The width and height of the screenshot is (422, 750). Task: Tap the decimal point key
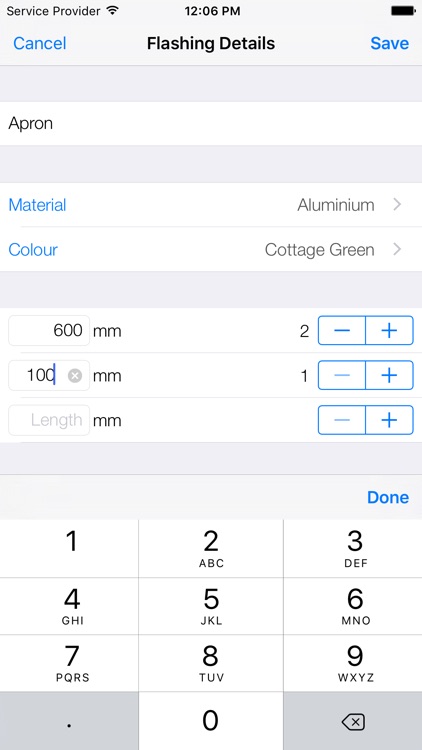click(69, 721)
